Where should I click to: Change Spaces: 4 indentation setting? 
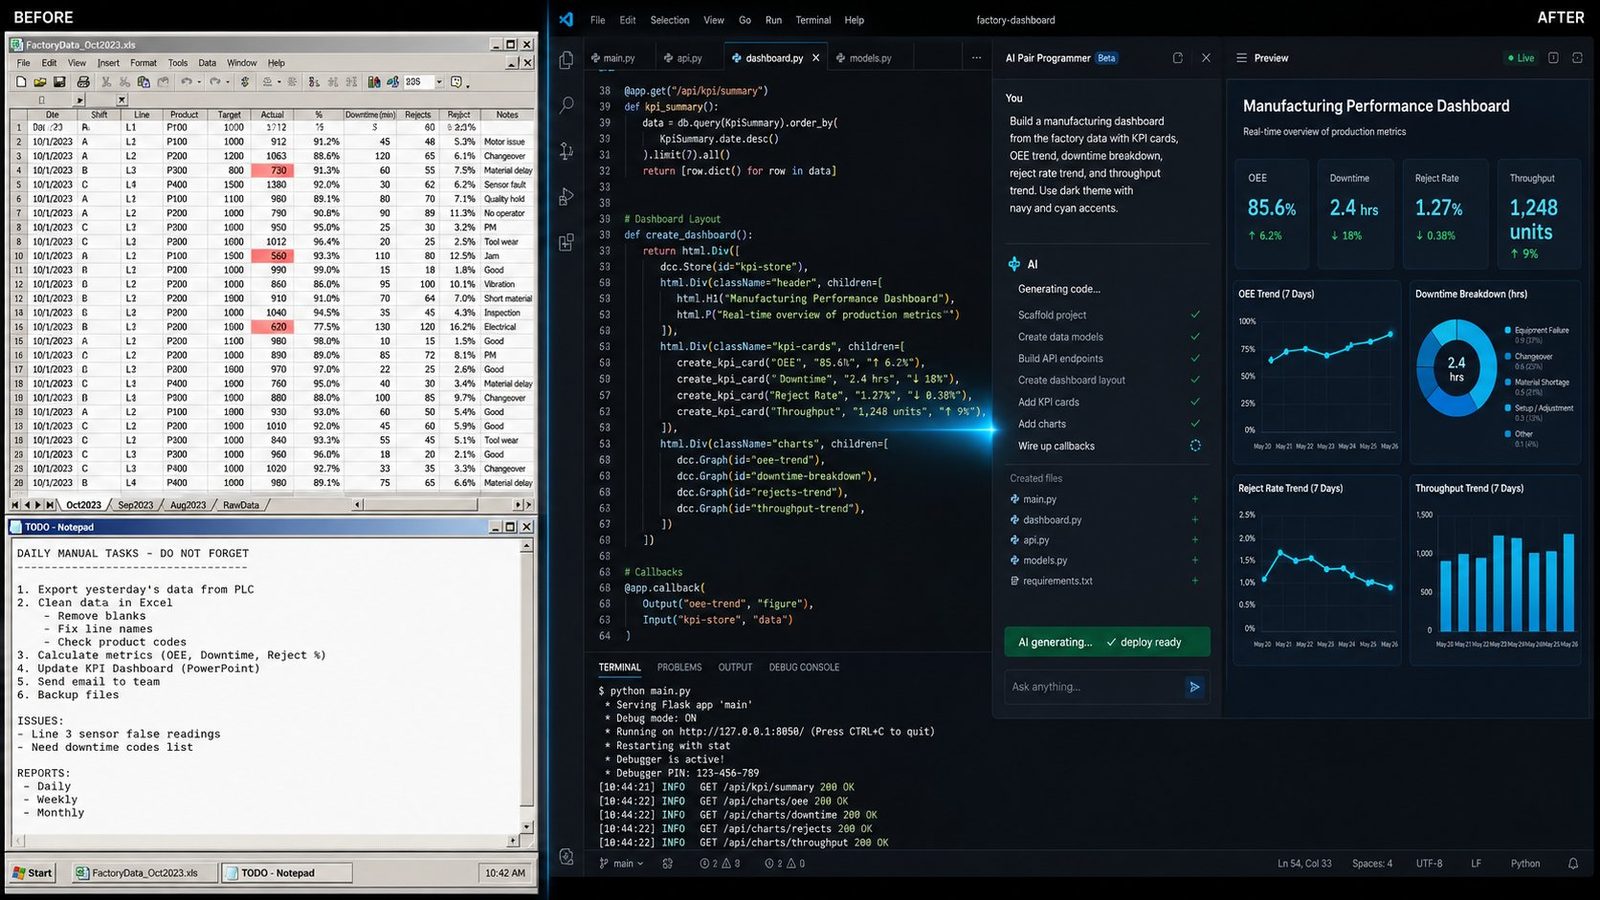tap(1372, 863)
